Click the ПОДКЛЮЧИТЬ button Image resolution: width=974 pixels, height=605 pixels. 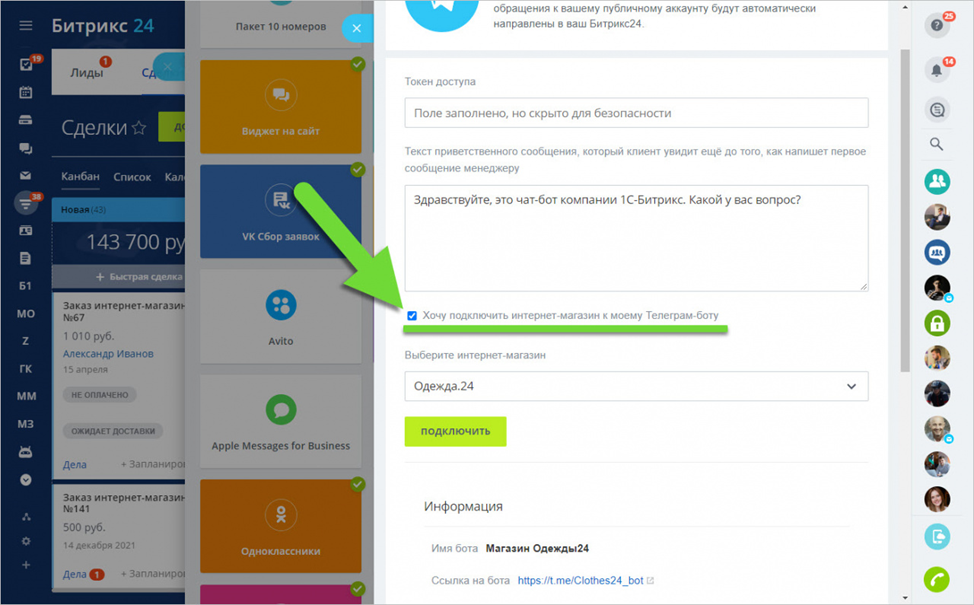click(455, 431)
